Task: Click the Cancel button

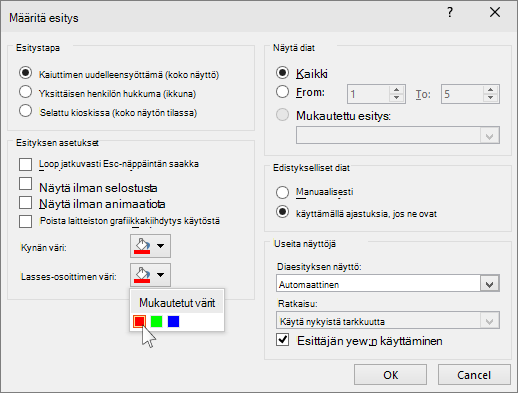Action: tap(474, 375)
